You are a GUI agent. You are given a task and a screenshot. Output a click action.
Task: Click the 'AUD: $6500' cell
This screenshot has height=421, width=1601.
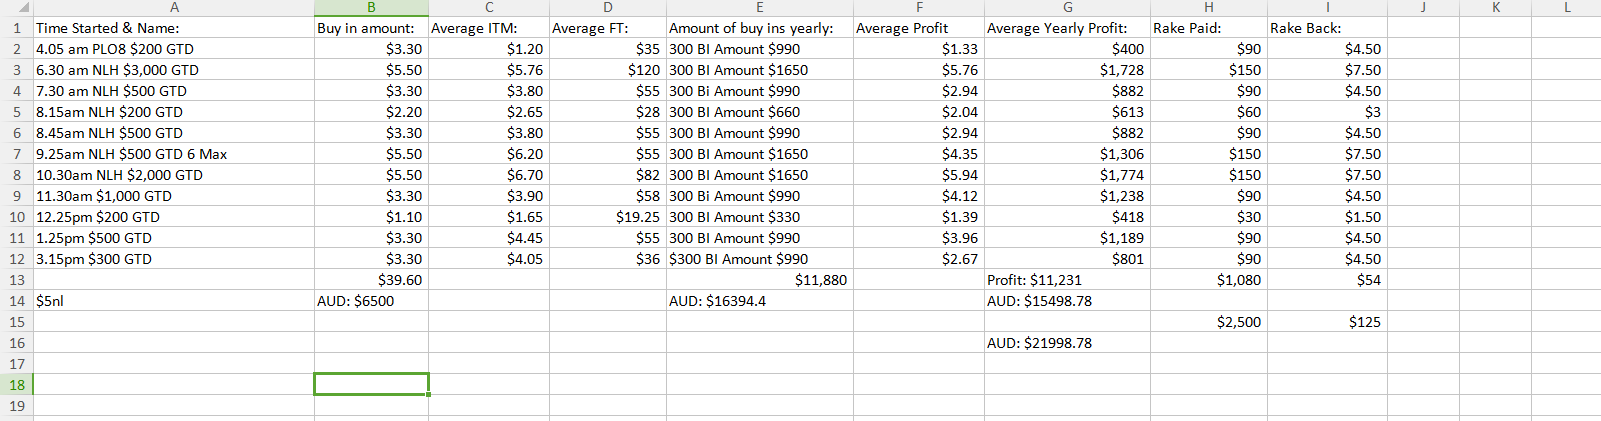371,301
